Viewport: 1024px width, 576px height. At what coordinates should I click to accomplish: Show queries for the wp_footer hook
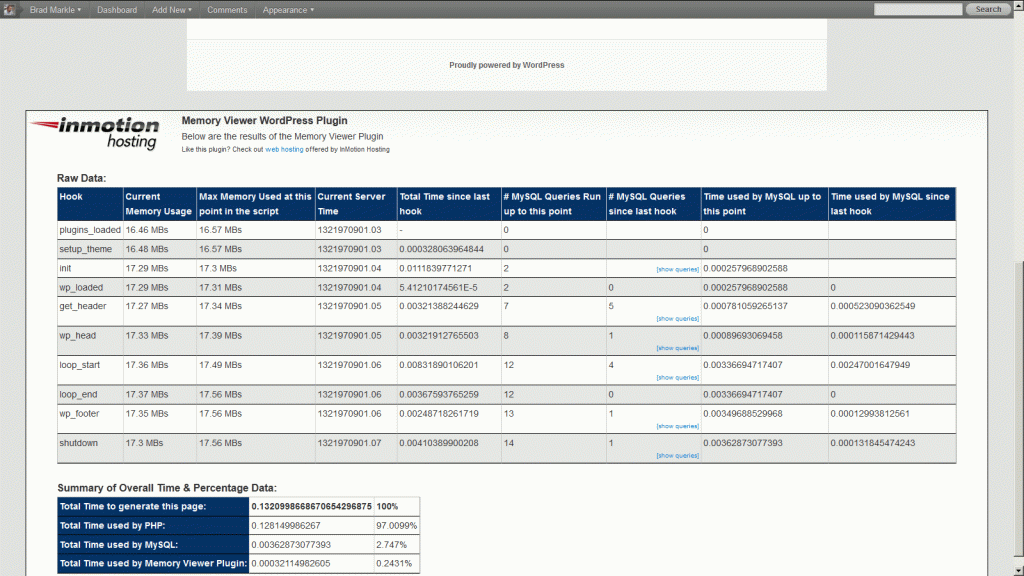[x=677, y=426]
